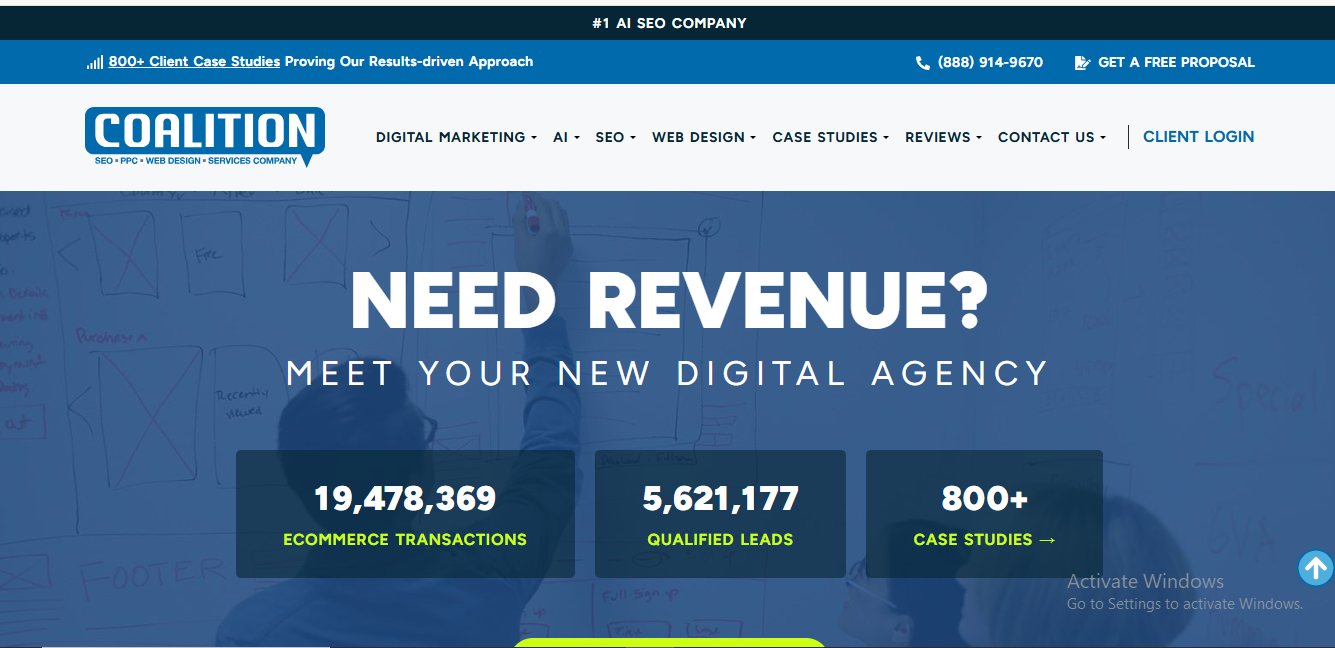Open the Reviews nav menu

(943, 137)
